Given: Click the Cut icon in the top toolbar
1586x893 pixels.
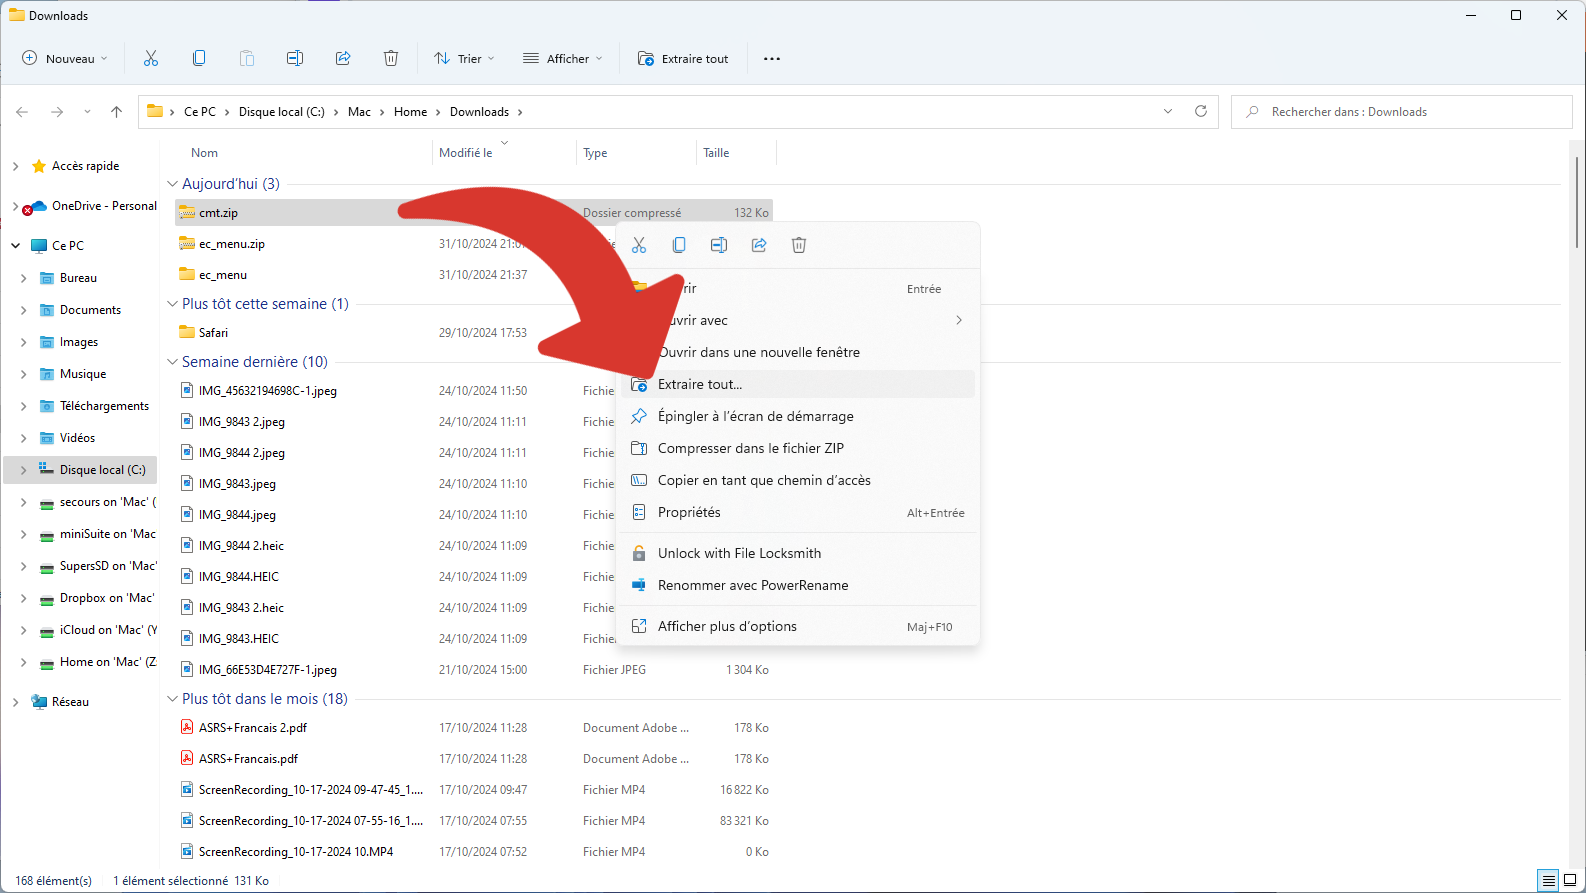Looking at the screenshot, I should click(x=151, y=59).
